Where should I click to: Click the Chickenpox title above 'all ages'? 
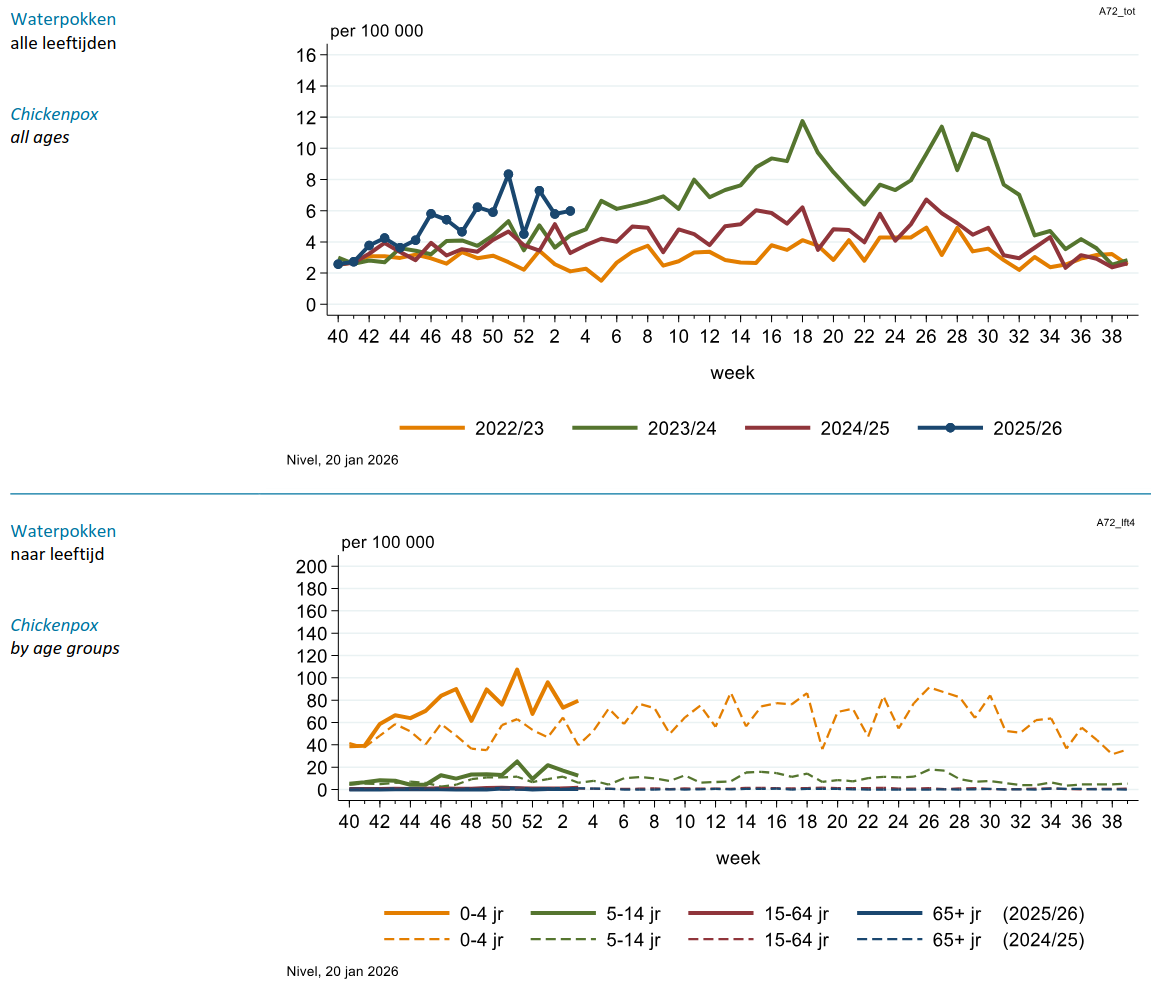pyautogui.click(x=55, y=114)
